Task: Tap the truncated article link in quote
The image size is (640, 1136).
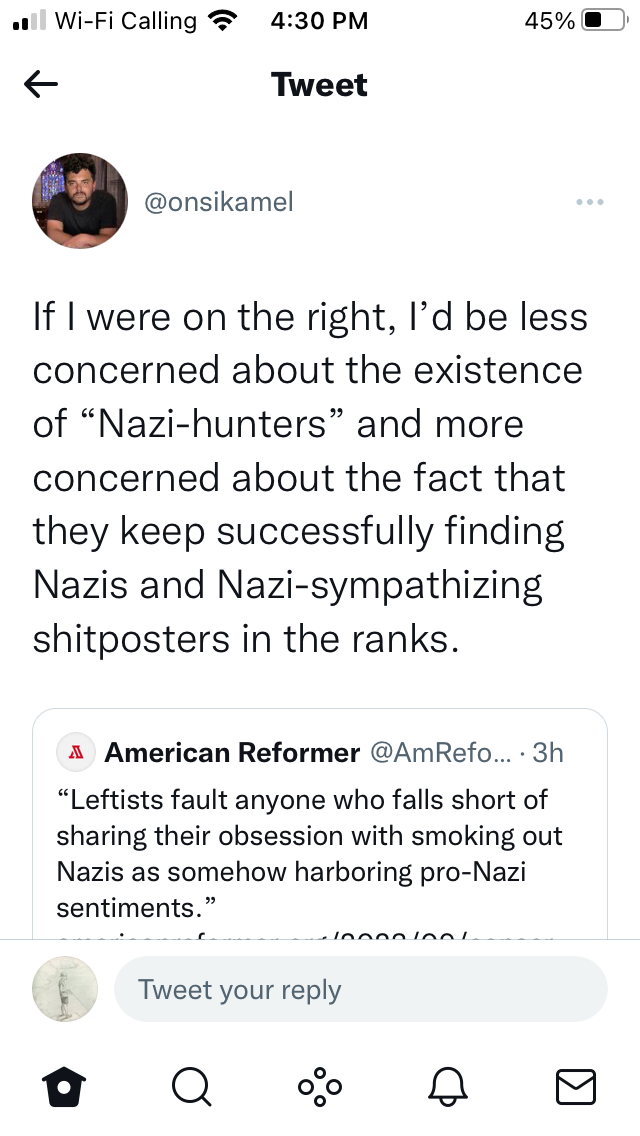Action: pyautogui.click(x=304, y=934)
